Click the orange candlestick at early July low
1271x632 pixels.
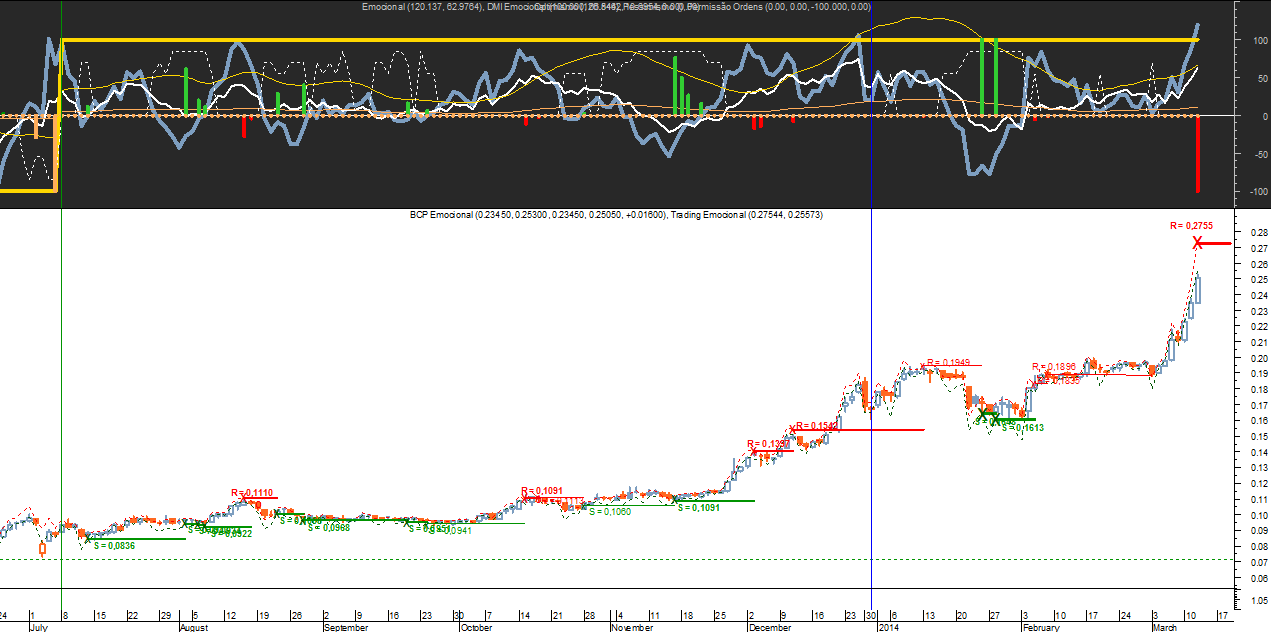coord(43,548)
